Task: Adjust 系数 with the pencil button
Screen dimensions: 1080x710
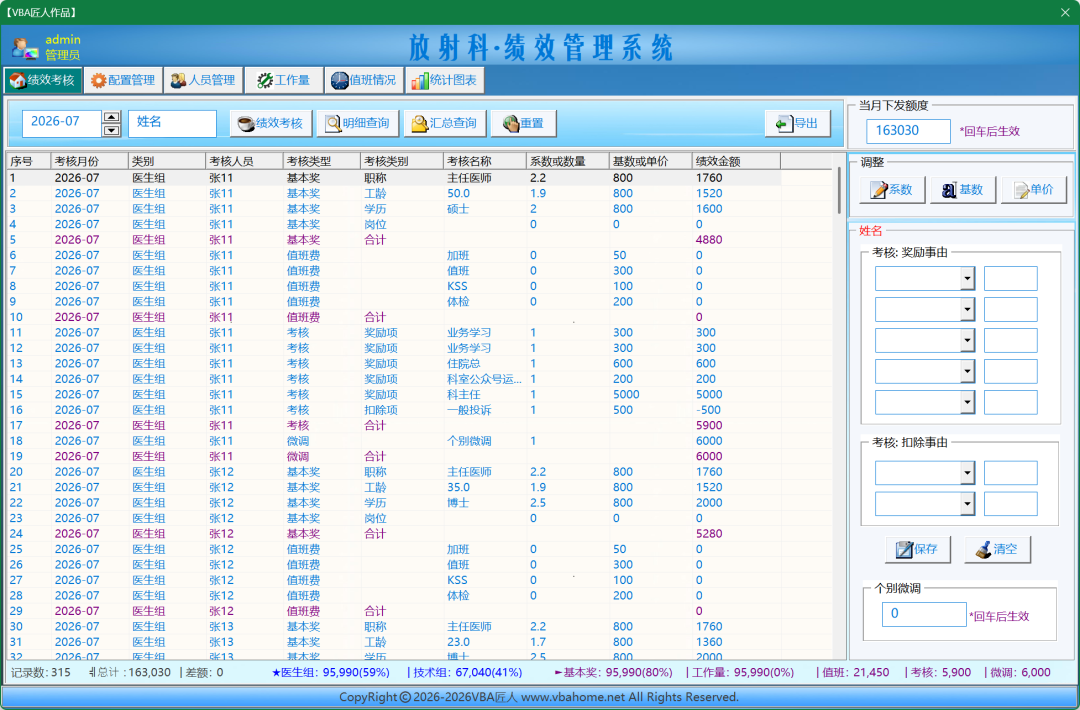Action: [x=892, y=190]
